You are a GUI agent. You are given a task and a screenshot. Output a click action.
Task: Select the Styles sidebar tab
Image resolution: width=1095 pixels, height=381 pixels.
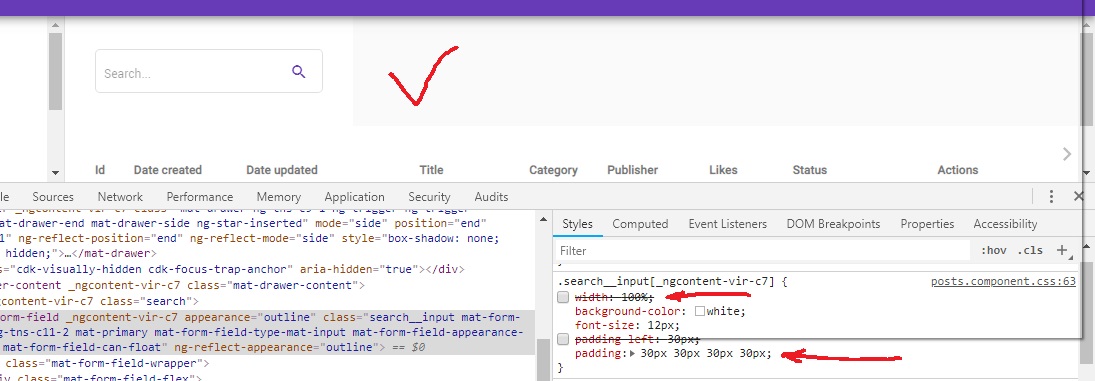(x=578, y=224)
